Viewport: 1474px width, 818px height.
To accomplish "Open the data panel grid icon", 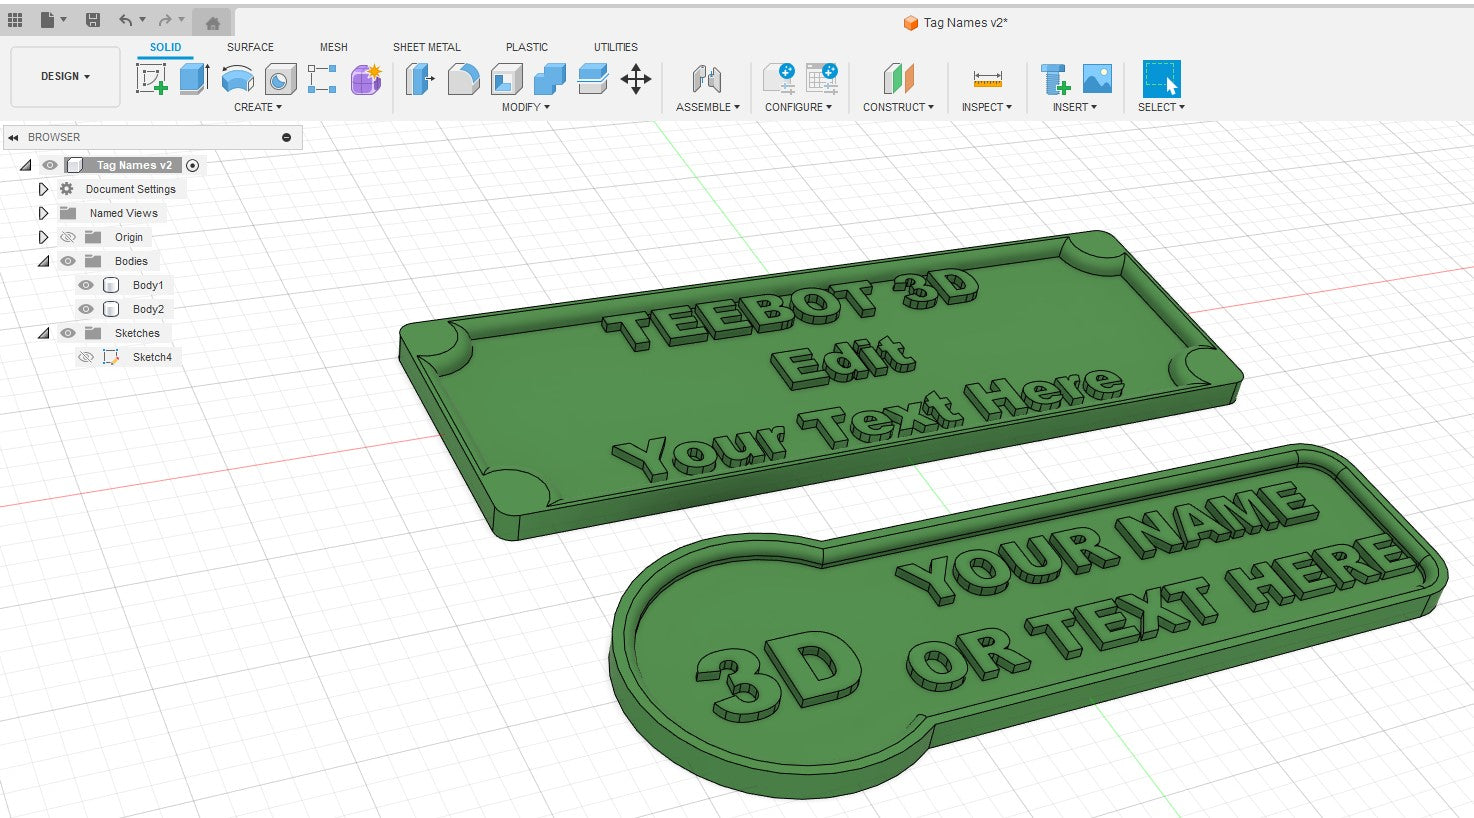I will 15,20.
